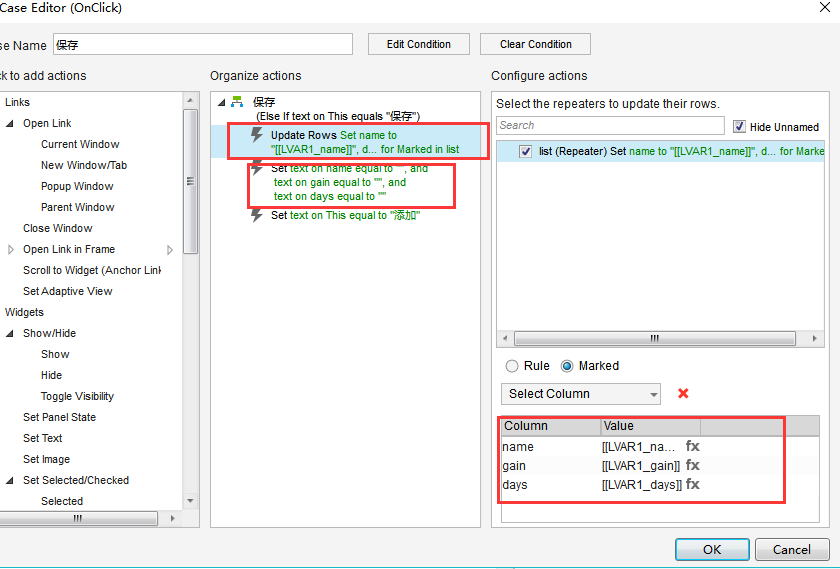The image size is (840, 569).
Task: Uncheck the list (Repeater) checkbox
Action: 526,152
